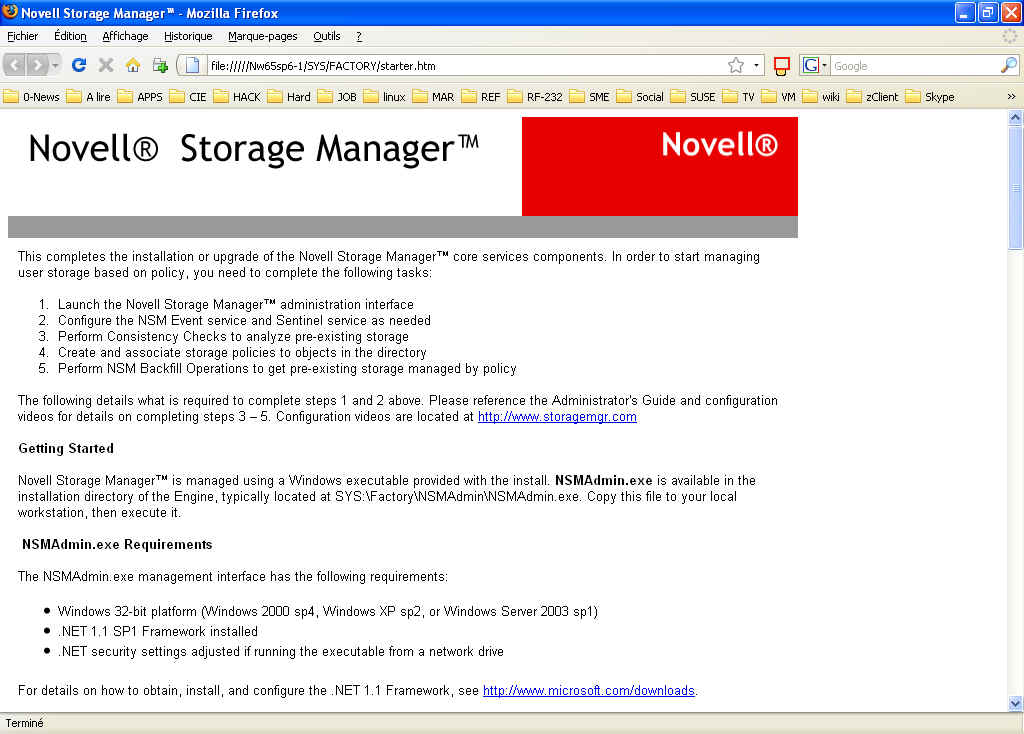1024x734 pixels.
Task: Open the Social bookmark folder
Action: pyautogui.click(x=640, y=97)
